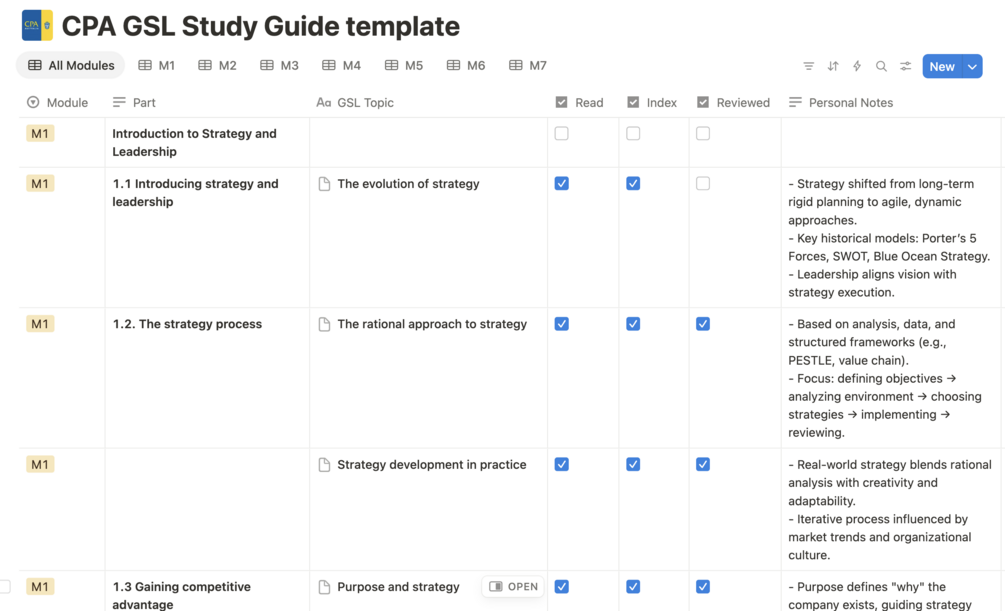
Task: Expand the dropdown arrow next to New
Action: tap(972, 66)
